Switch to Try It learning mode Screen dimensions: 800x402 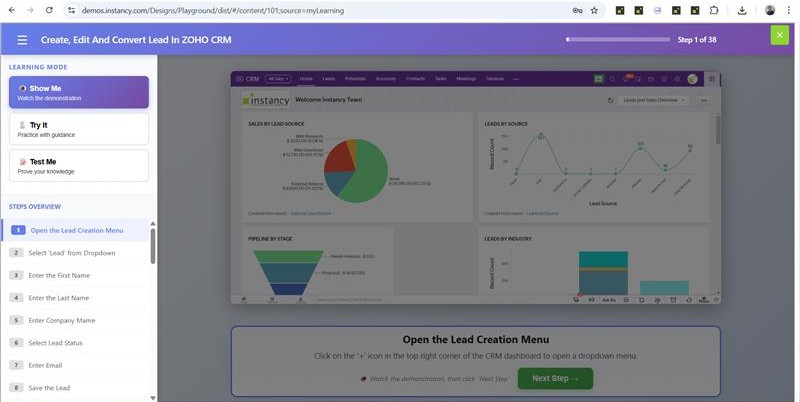[x=78, y=129]
